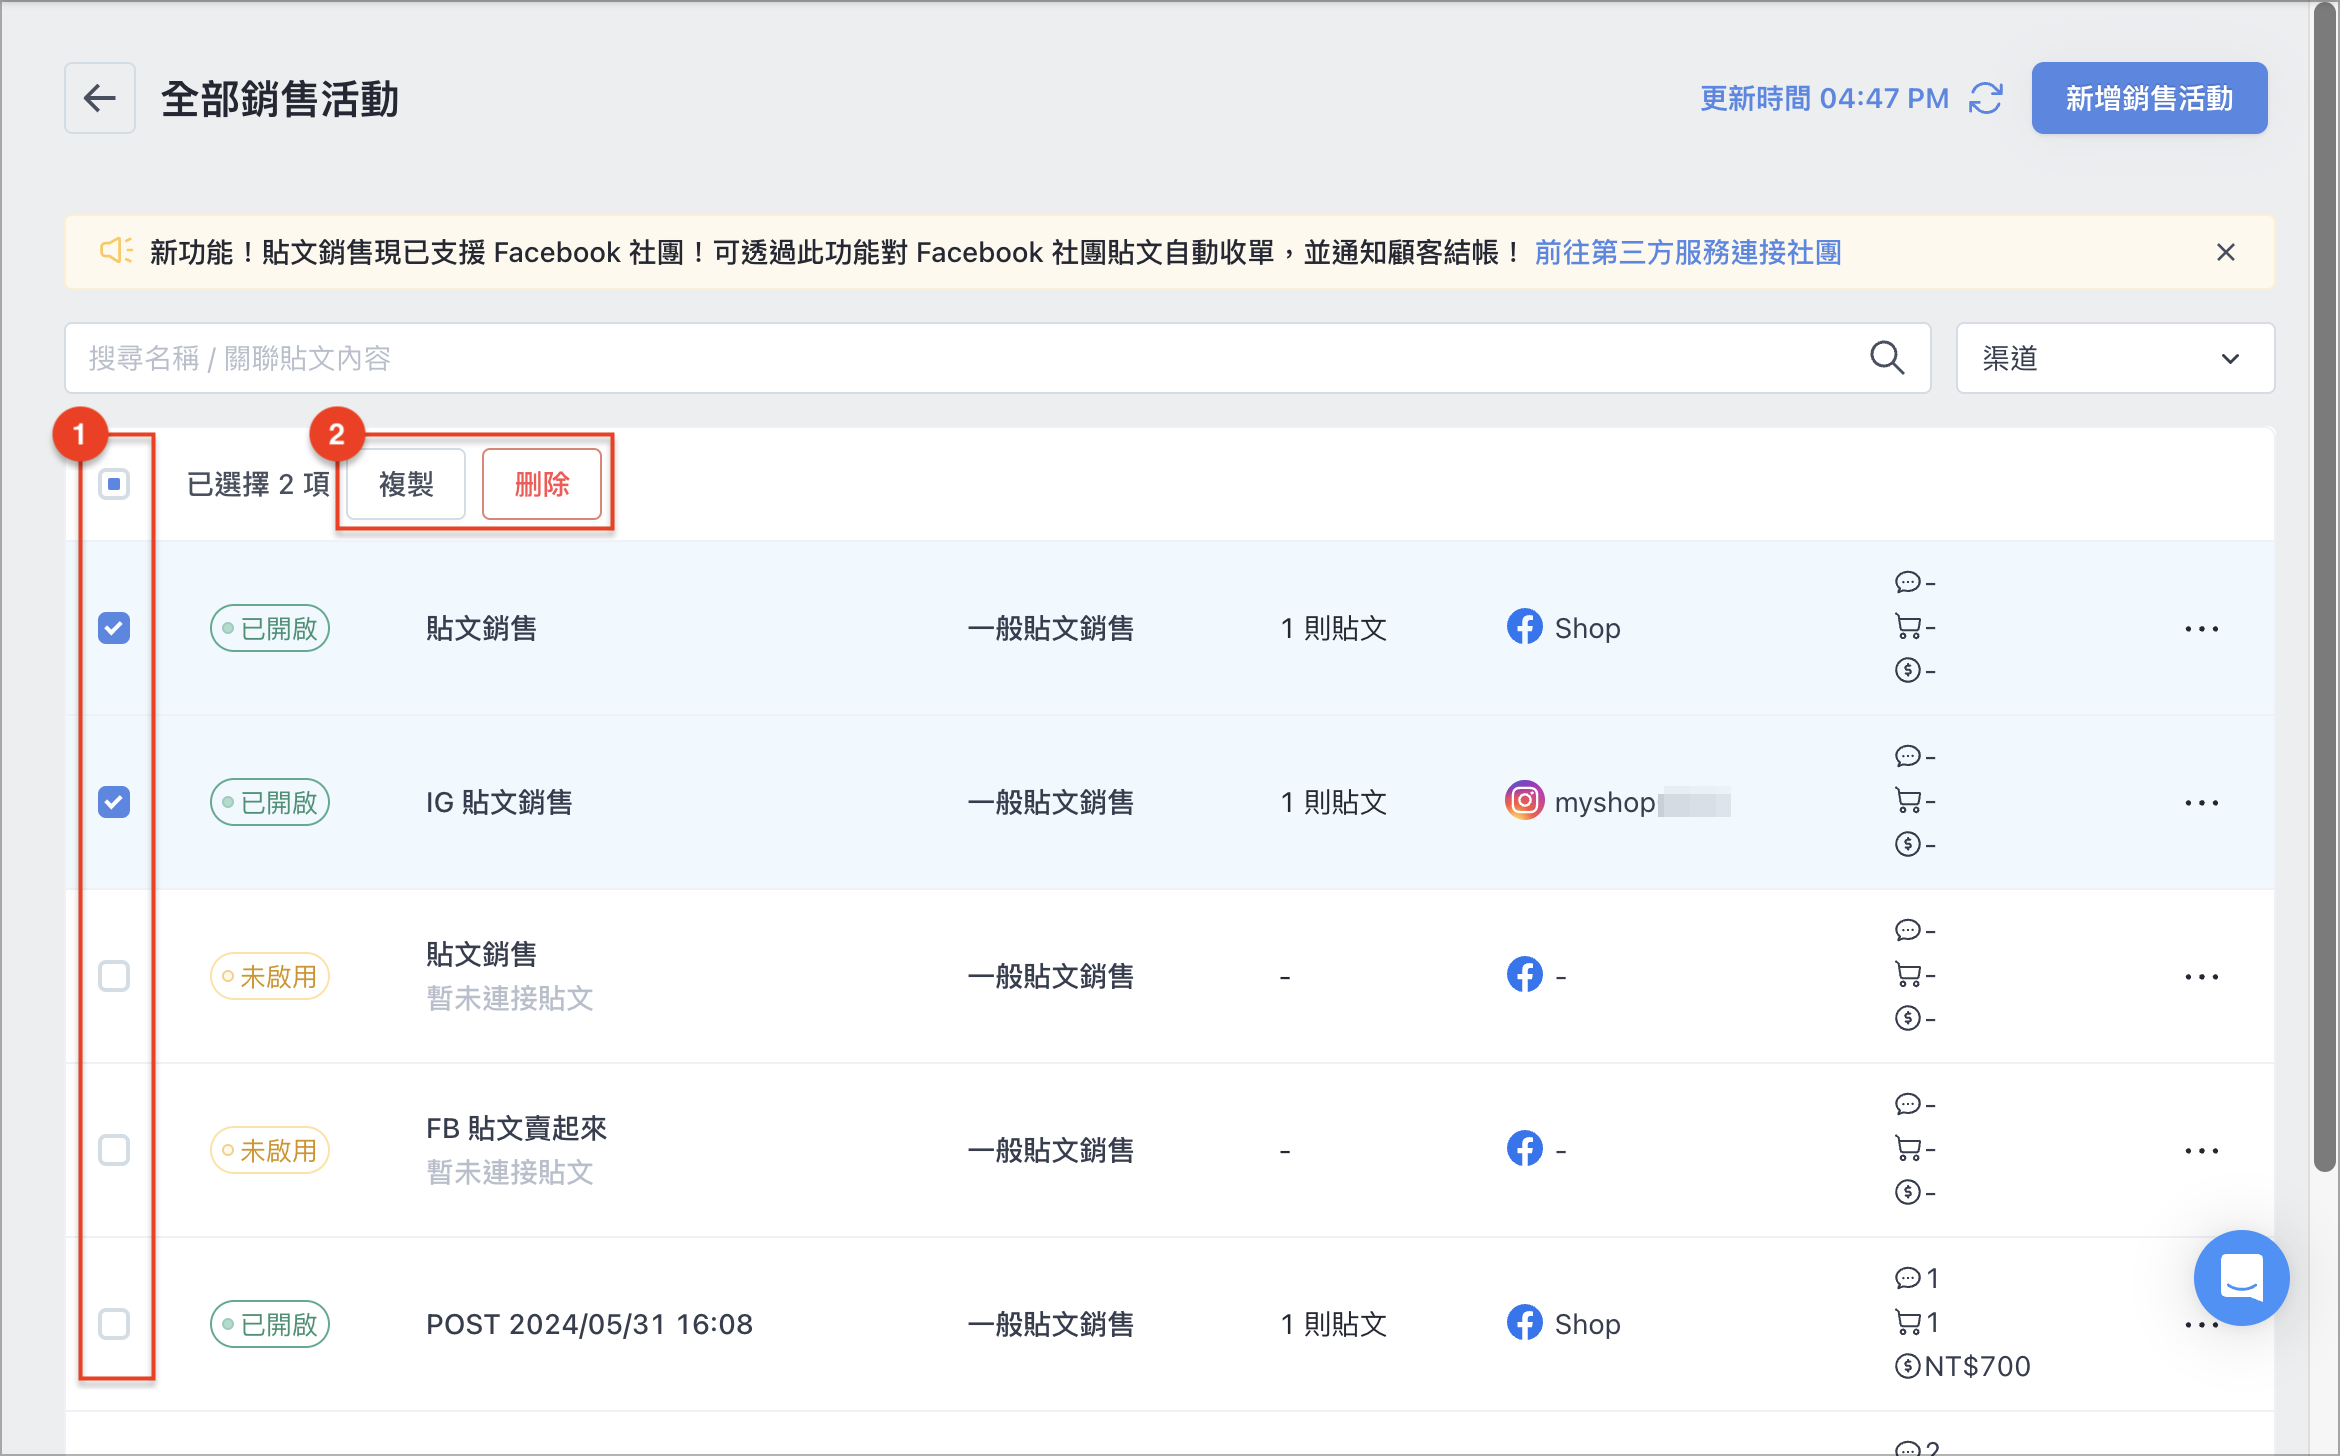Click dollar icon in FB 貼文賣起來 row
Image resolution: width=2340 pixels, height=1456 pixels.
pyautogui.click(x=1907, y=1192)
